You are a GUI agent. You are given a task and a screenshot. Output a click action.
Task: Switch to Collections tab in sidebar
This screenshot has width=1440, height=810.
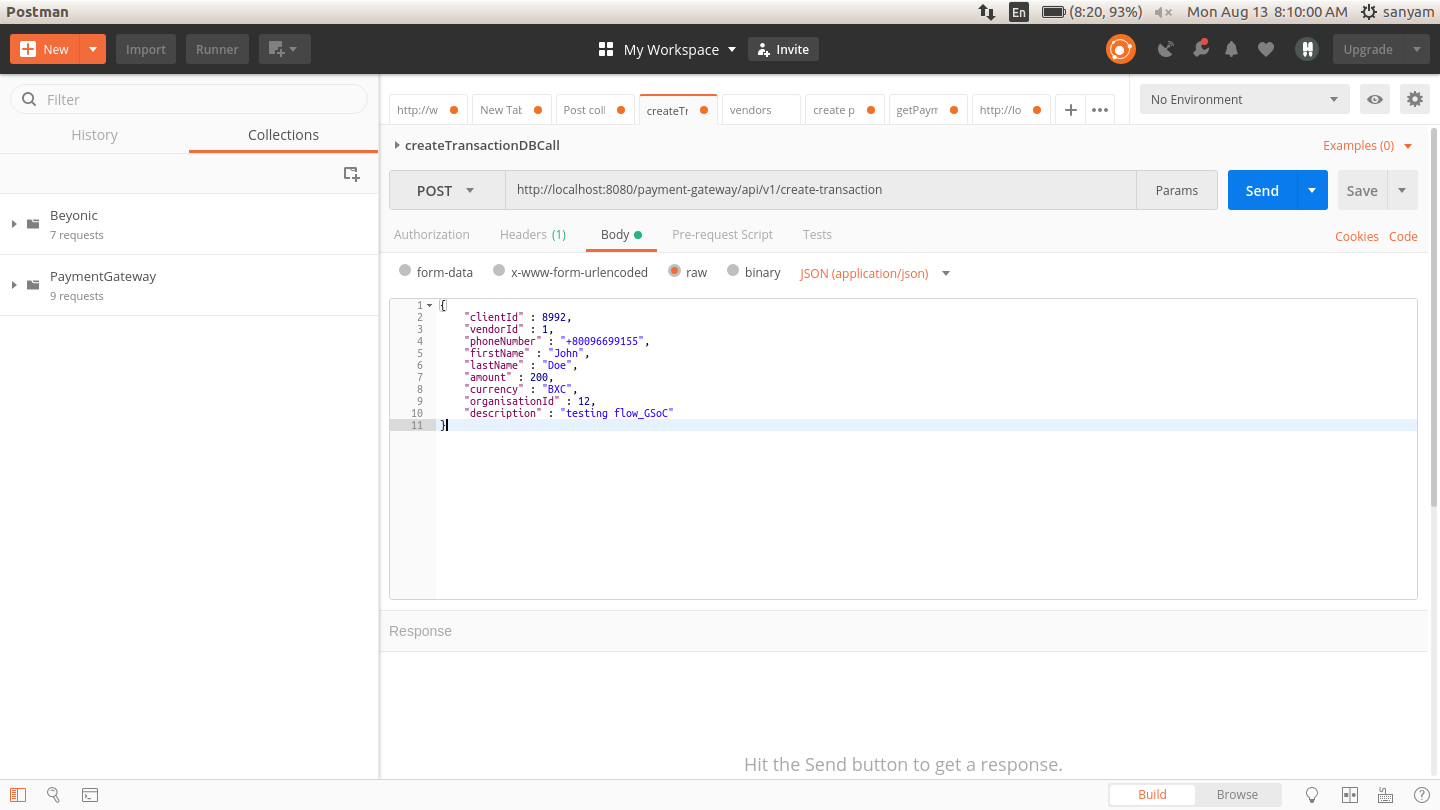[x=284, y=135]
